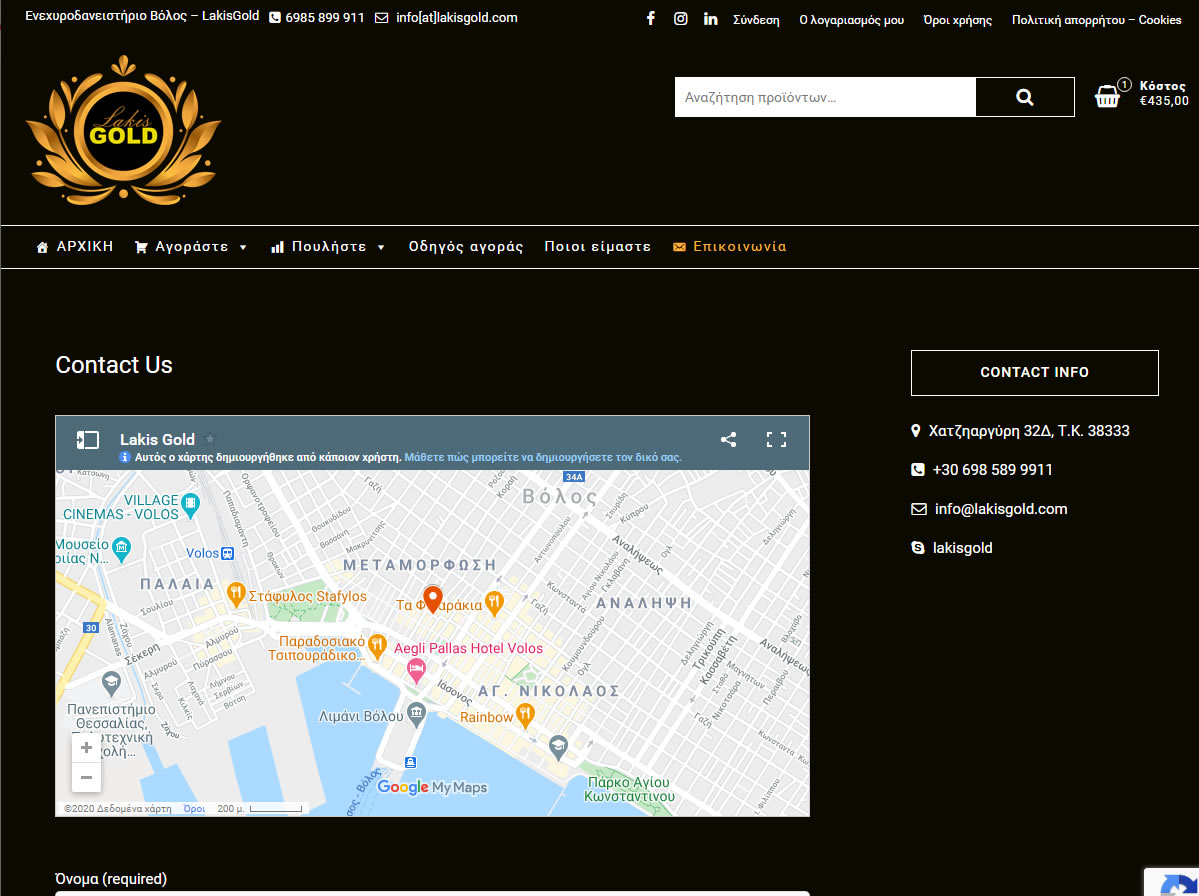
Task: Click the Ενεχυροδανειστήριο Βόλος – LakisGold title
Action: click(142, 16)
